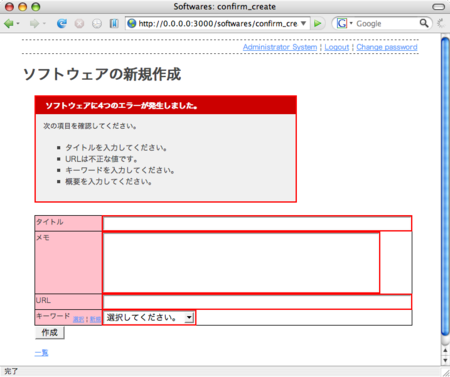Image resolution: width=450 pixels, height=377 pixels.
Task: Click the window resize grip in the corner
Action: [445, 372]
